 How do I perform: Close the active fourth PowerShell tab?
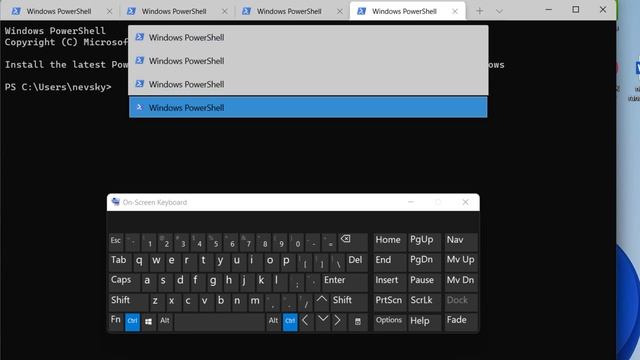(x=455, y=11)
